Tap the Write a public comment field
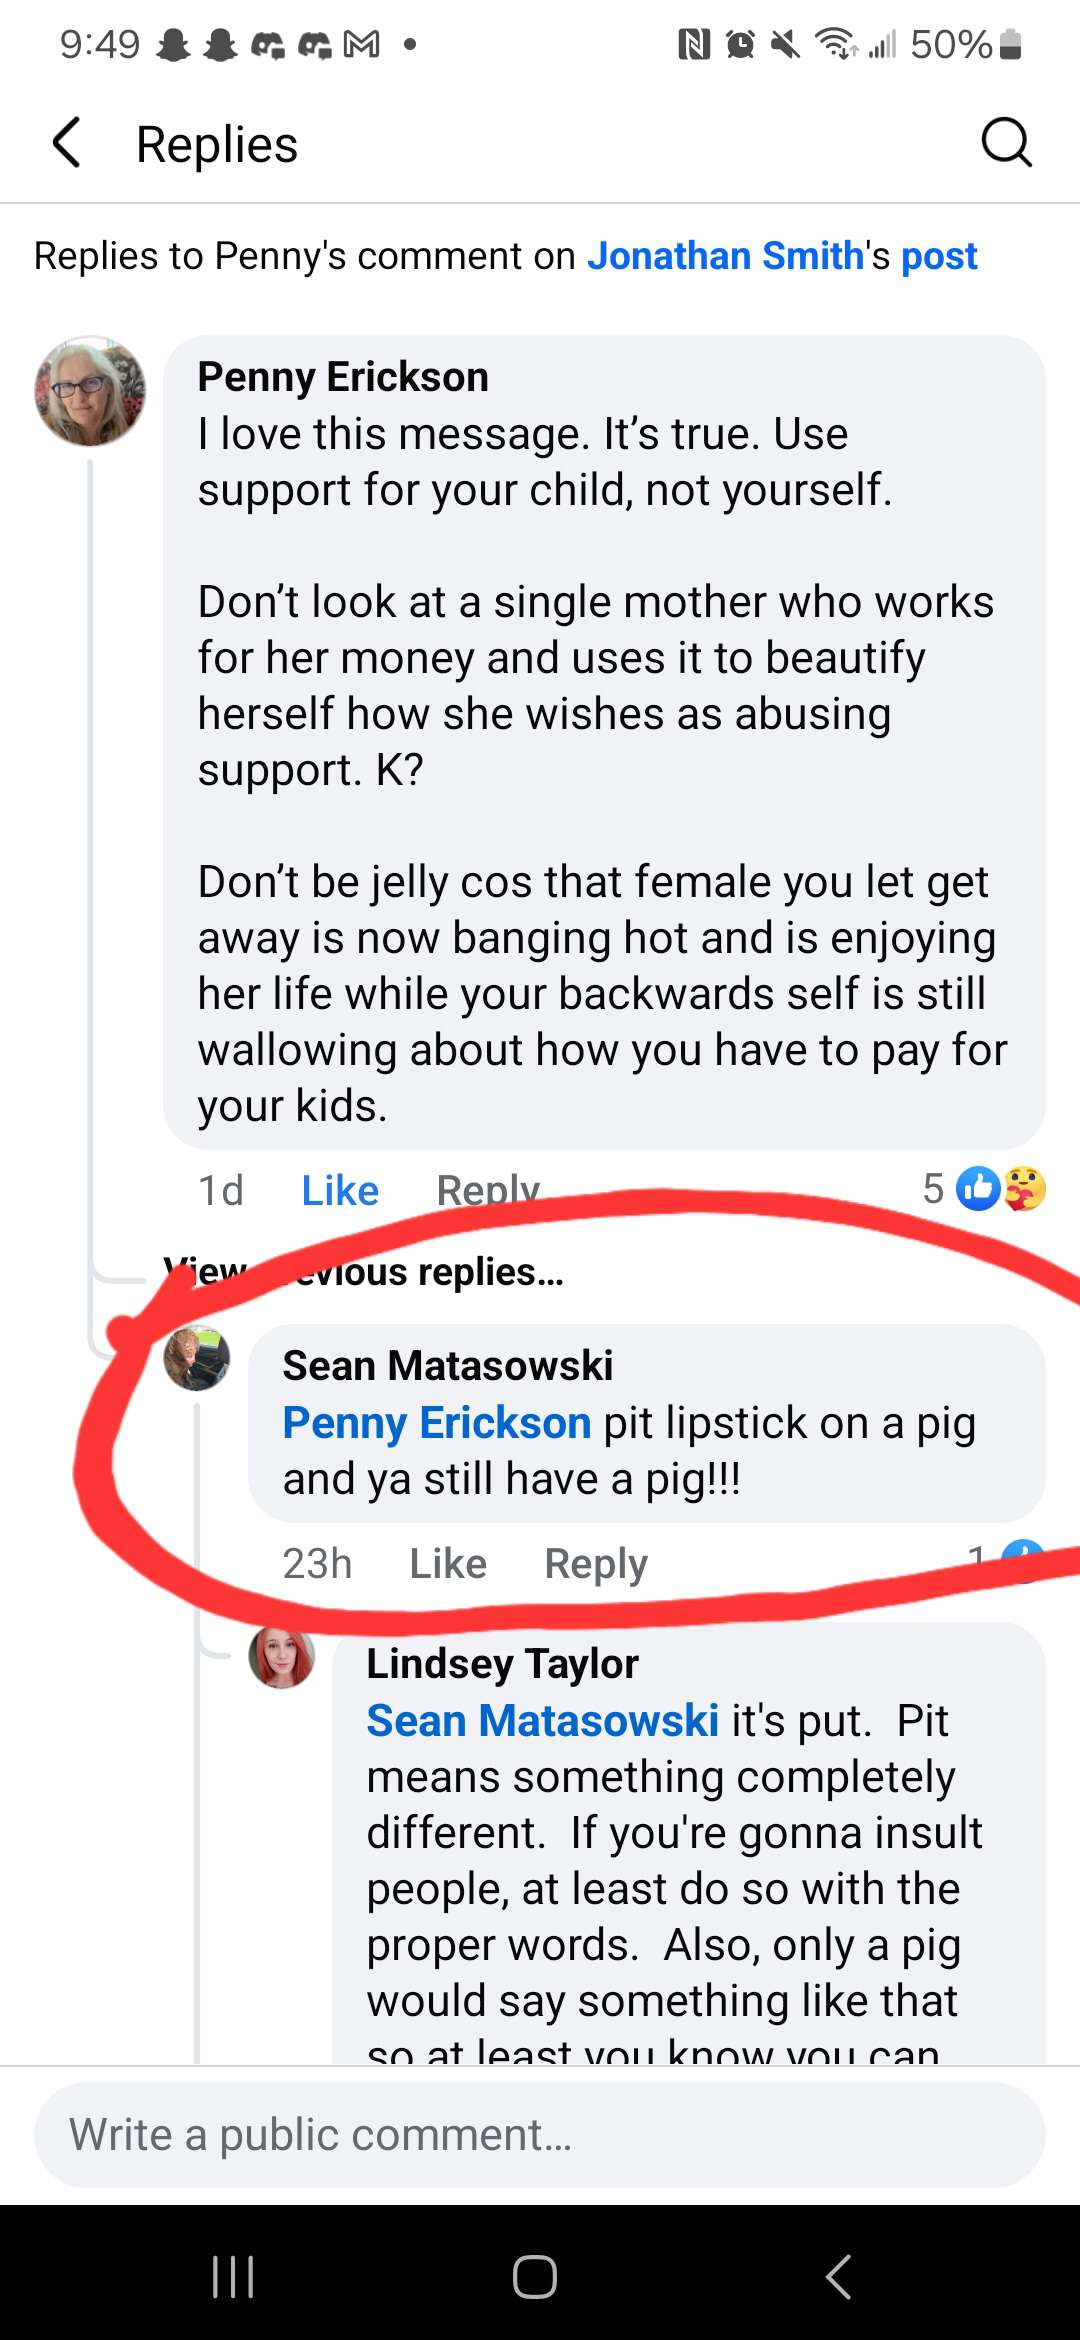Screen dimensions: 1080x2340 point(540,2135)
